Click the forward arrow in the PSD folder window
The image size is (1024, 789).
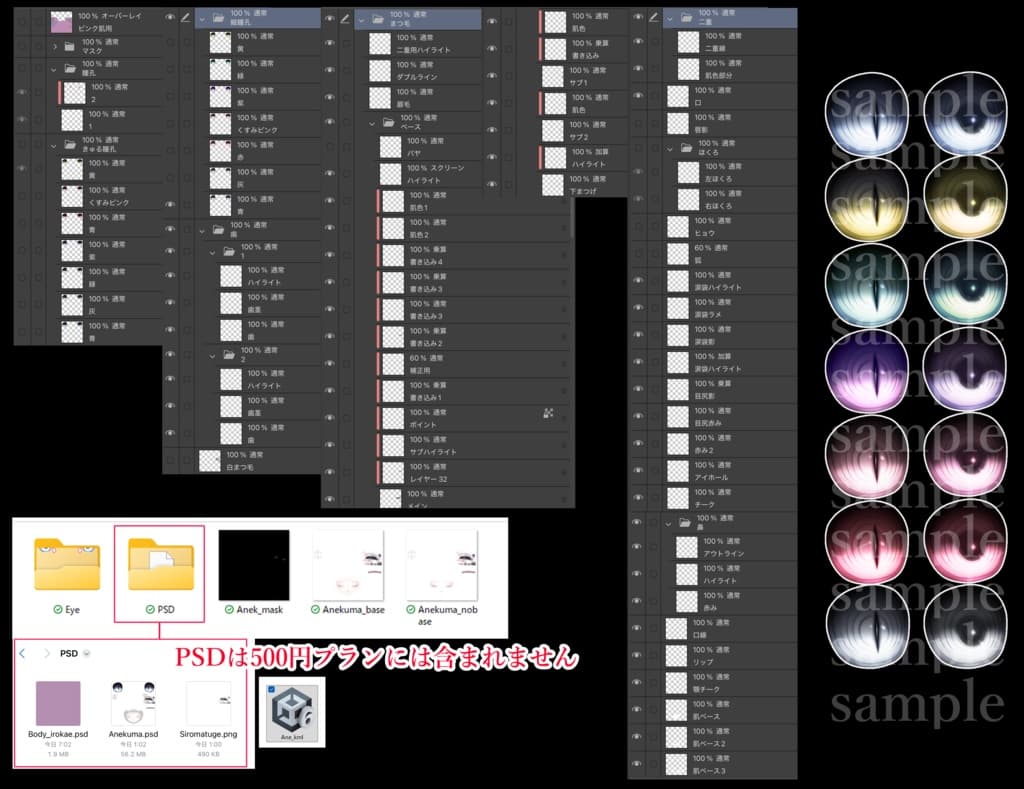point(46,653)
